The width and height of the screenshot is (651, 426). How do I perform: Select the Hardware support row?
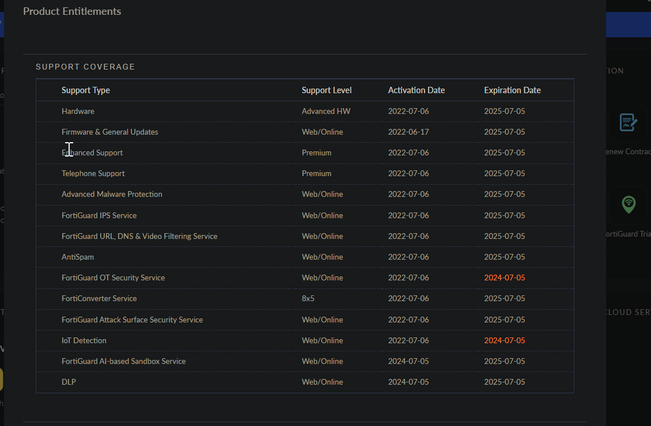click(x=78, y=111)
